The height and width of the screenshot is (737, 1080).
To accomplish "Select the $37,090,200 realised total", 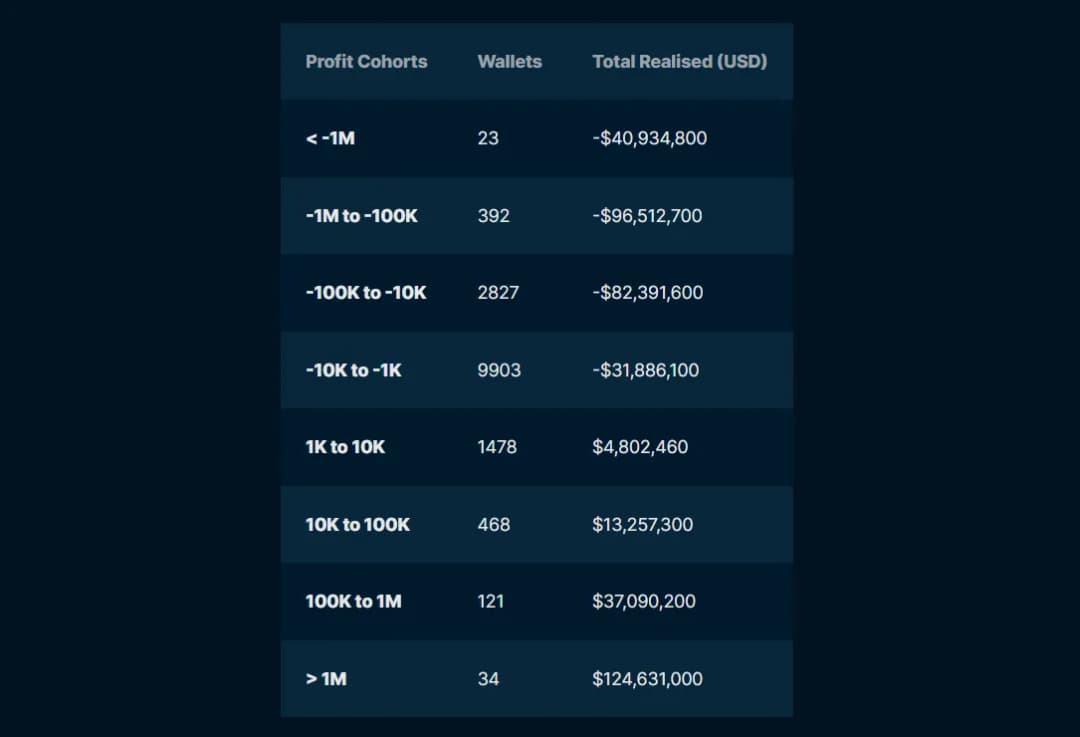I will coord(644,601).
